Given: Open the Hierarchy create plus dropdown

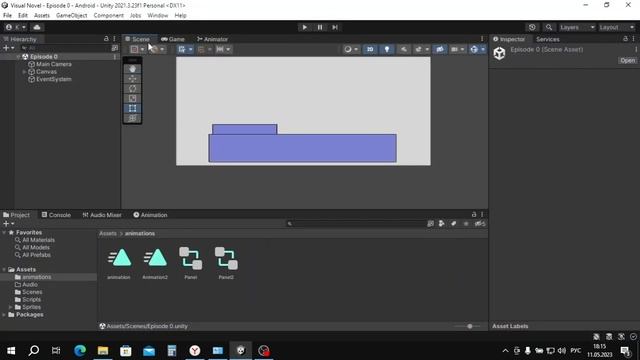Looking at the screenshot, I should pyautogui.click(x=9, y=48).
